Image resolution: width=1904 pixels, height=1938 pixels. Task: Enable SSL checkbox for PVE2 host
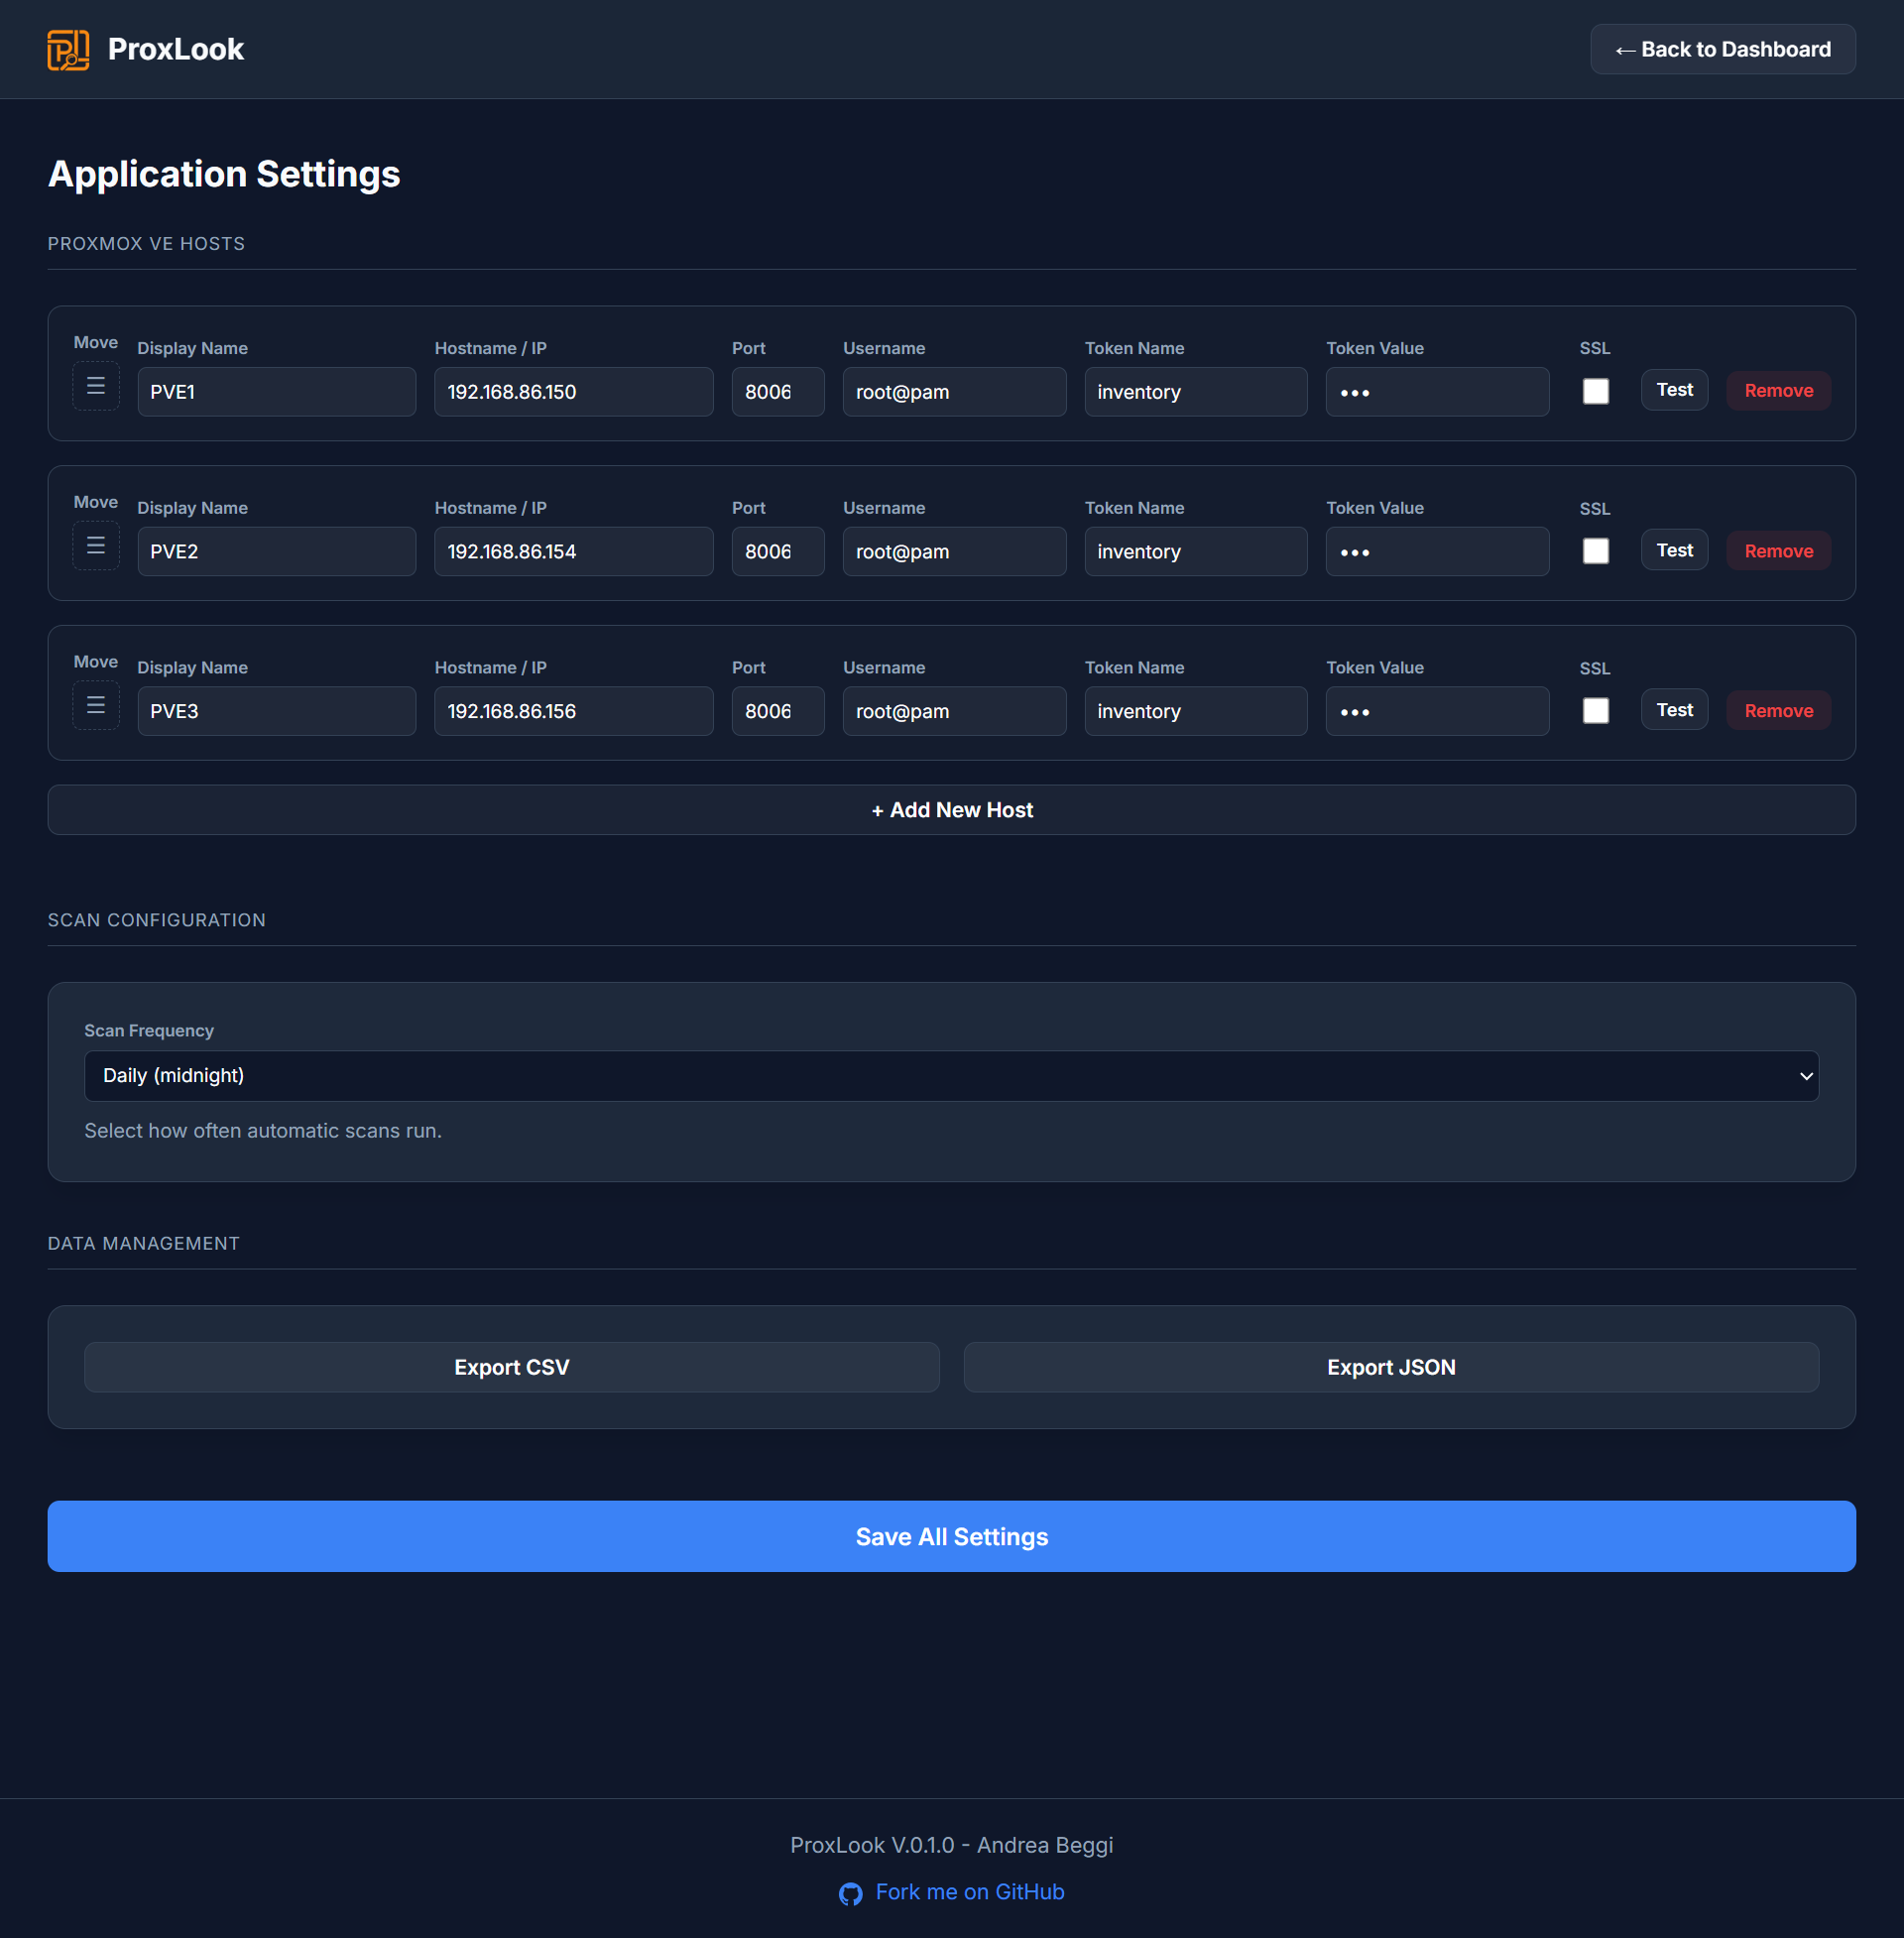(1595, 551)
